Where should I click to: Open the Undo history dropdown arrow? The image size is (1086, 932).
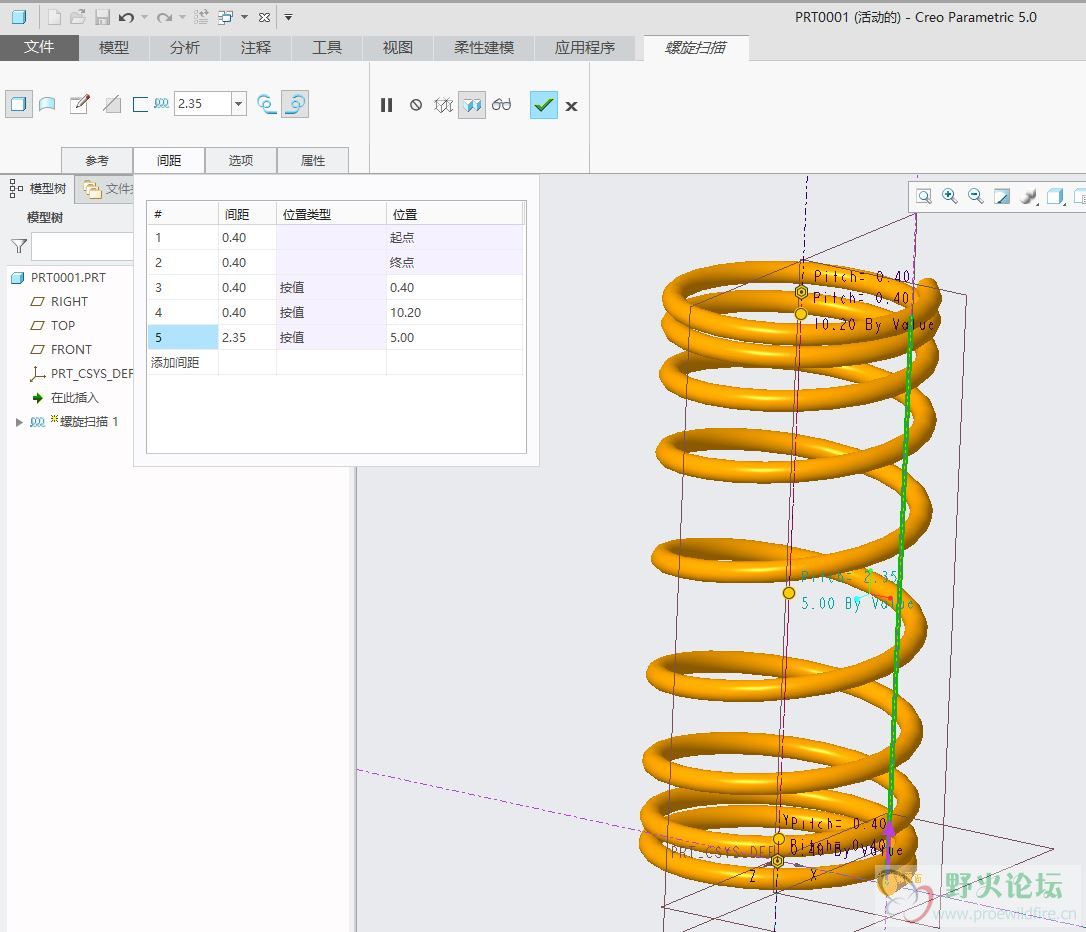pos(144,17)
